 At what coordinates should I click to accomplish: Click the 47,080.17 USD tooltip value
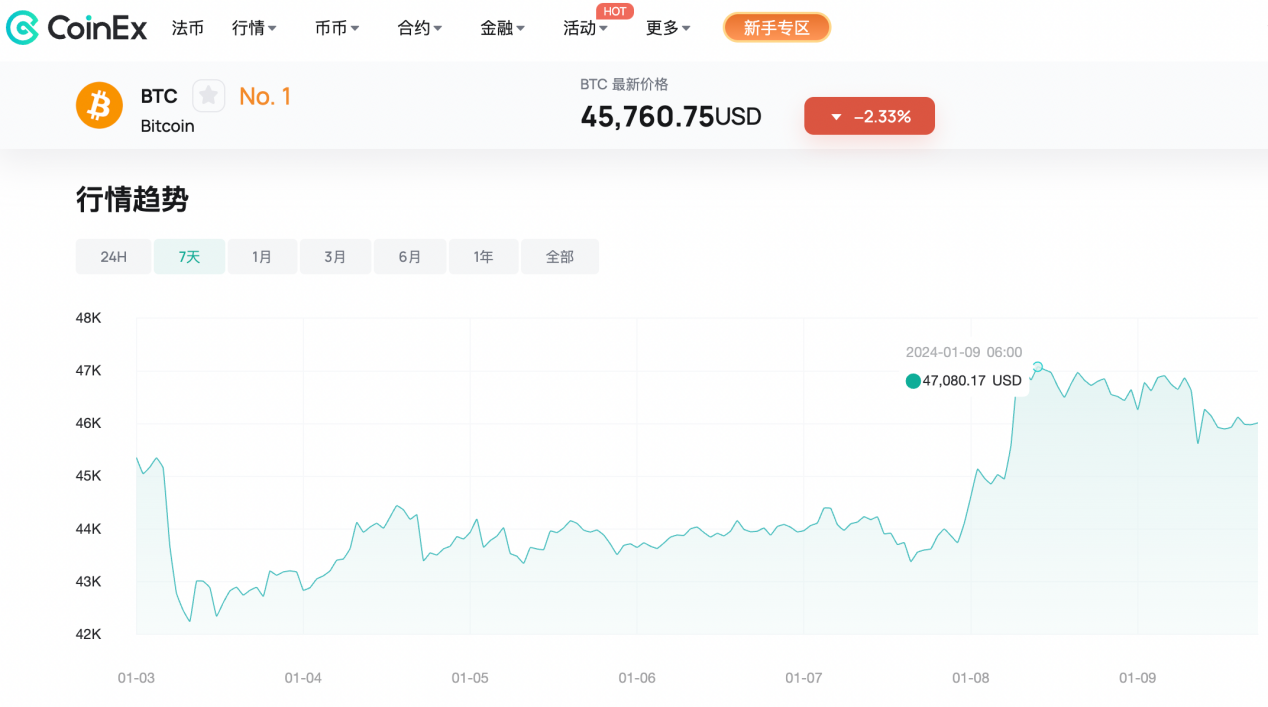pyautogui.click(x=972, y=380)
